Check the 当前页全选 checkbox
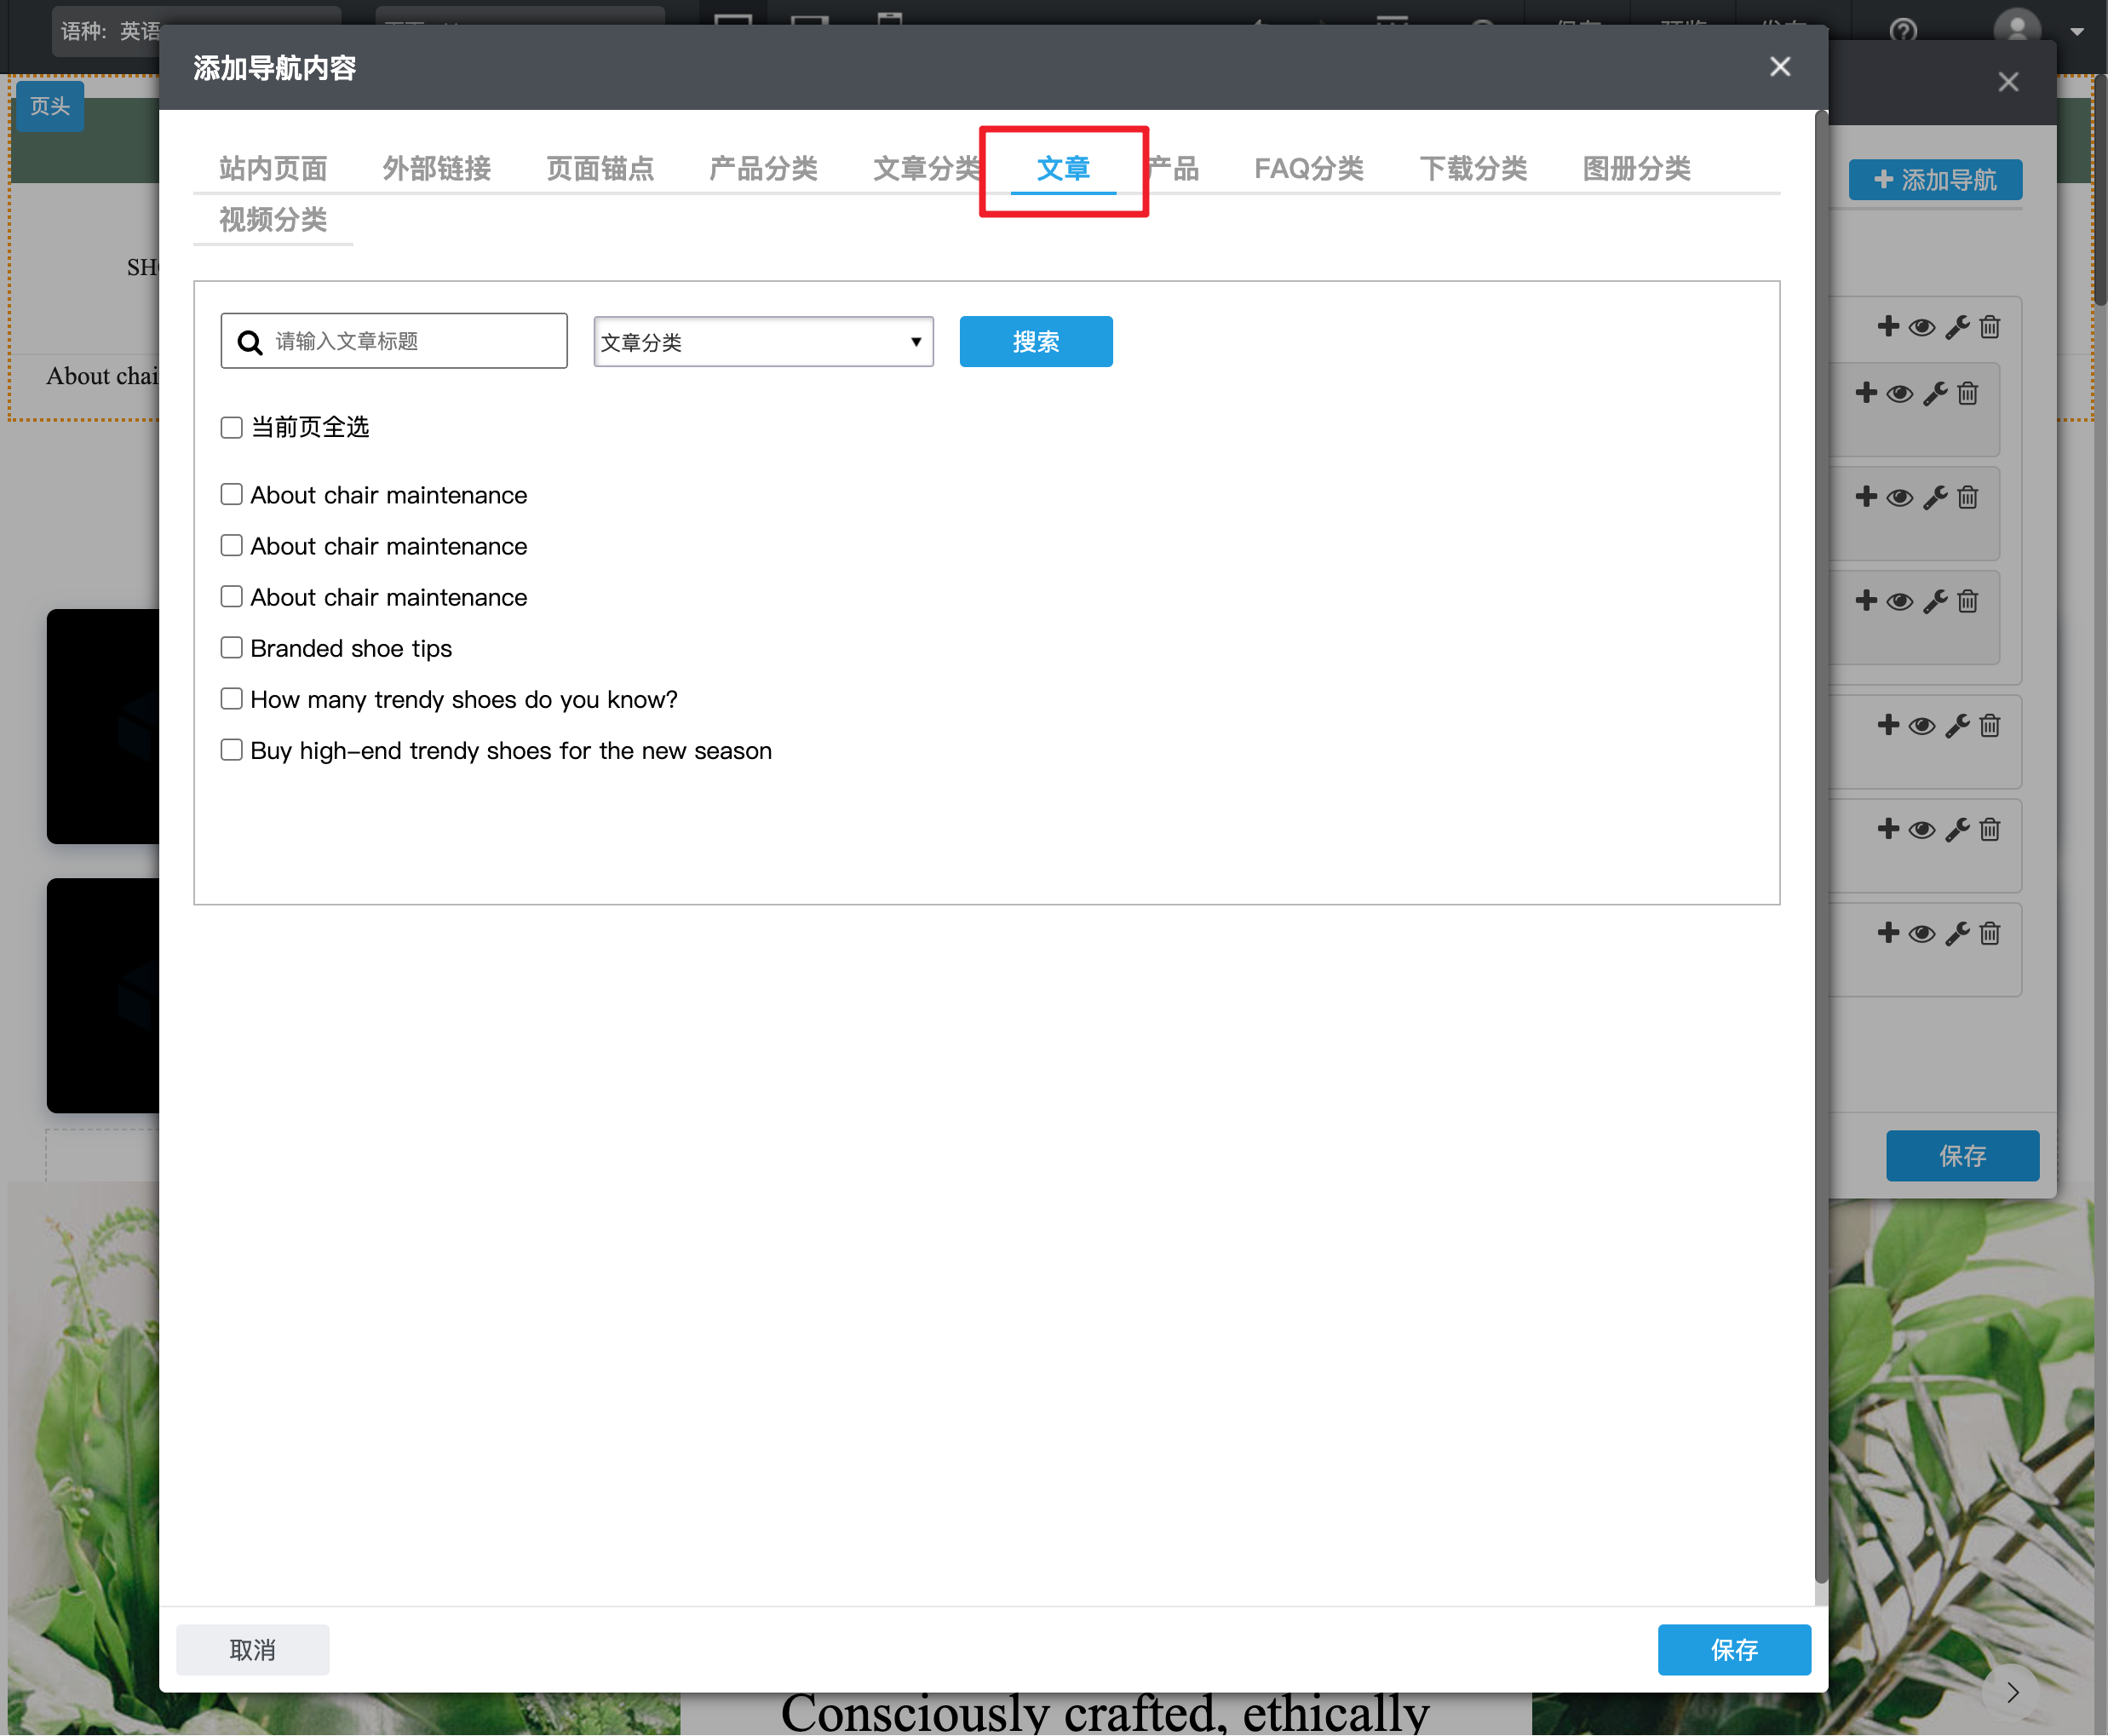2108x1736 pixels. point(232,428)
